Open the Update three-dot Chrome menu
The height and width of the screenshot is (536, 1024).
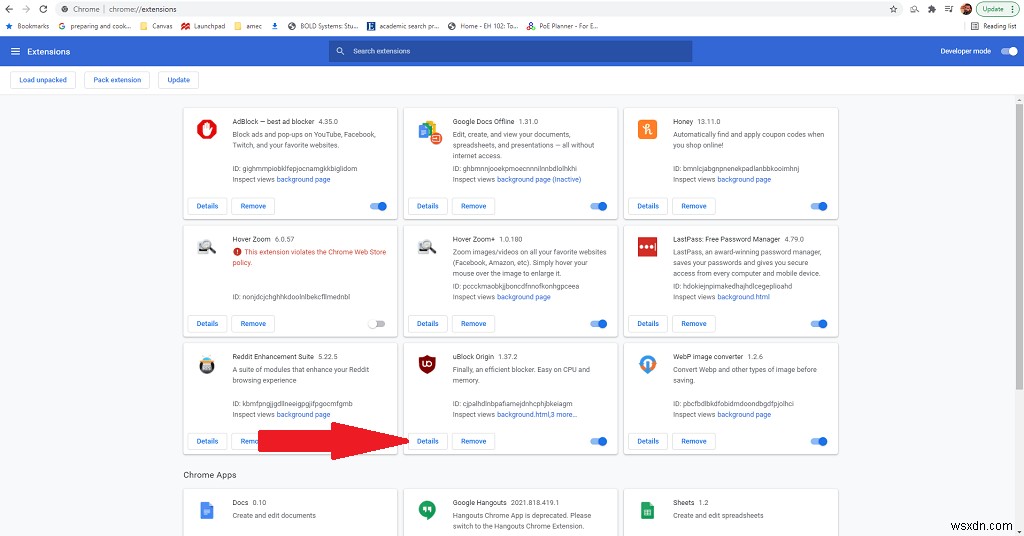coord(1013,9)
